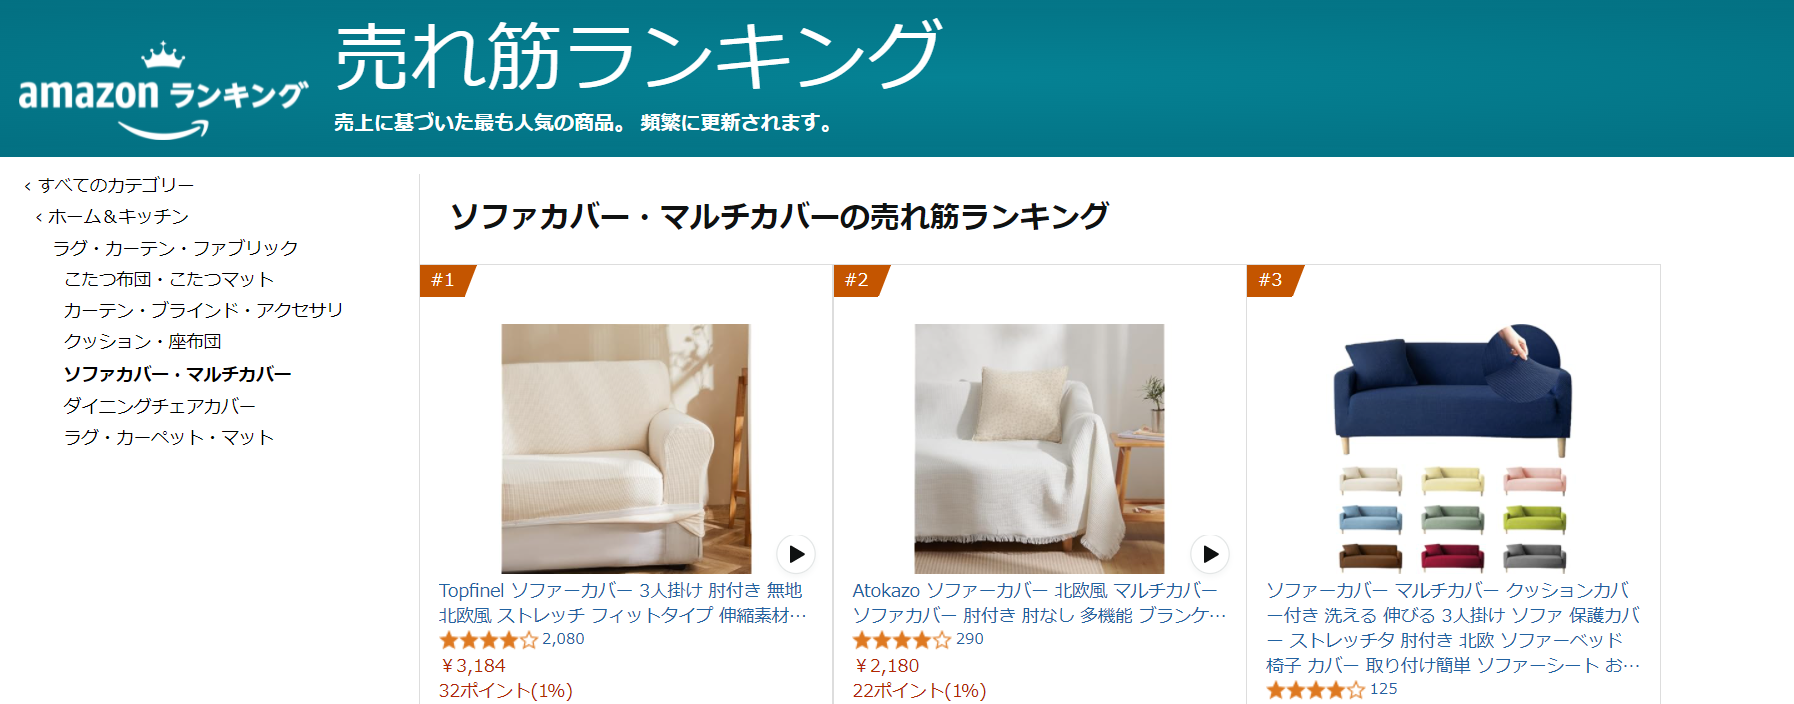Go back to すべてのカテゴリー
Viewport: 1794px width, 704px height.
coord(109,185)
